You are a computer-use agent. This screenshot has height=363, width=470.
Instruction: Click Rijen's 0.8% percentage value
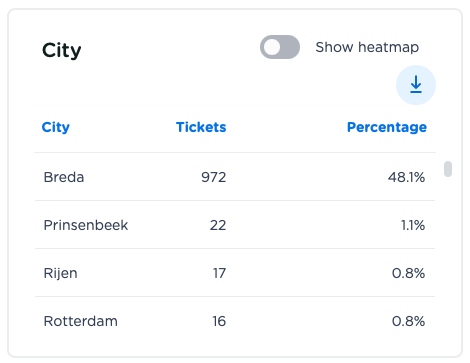click(x=408, y=273)
